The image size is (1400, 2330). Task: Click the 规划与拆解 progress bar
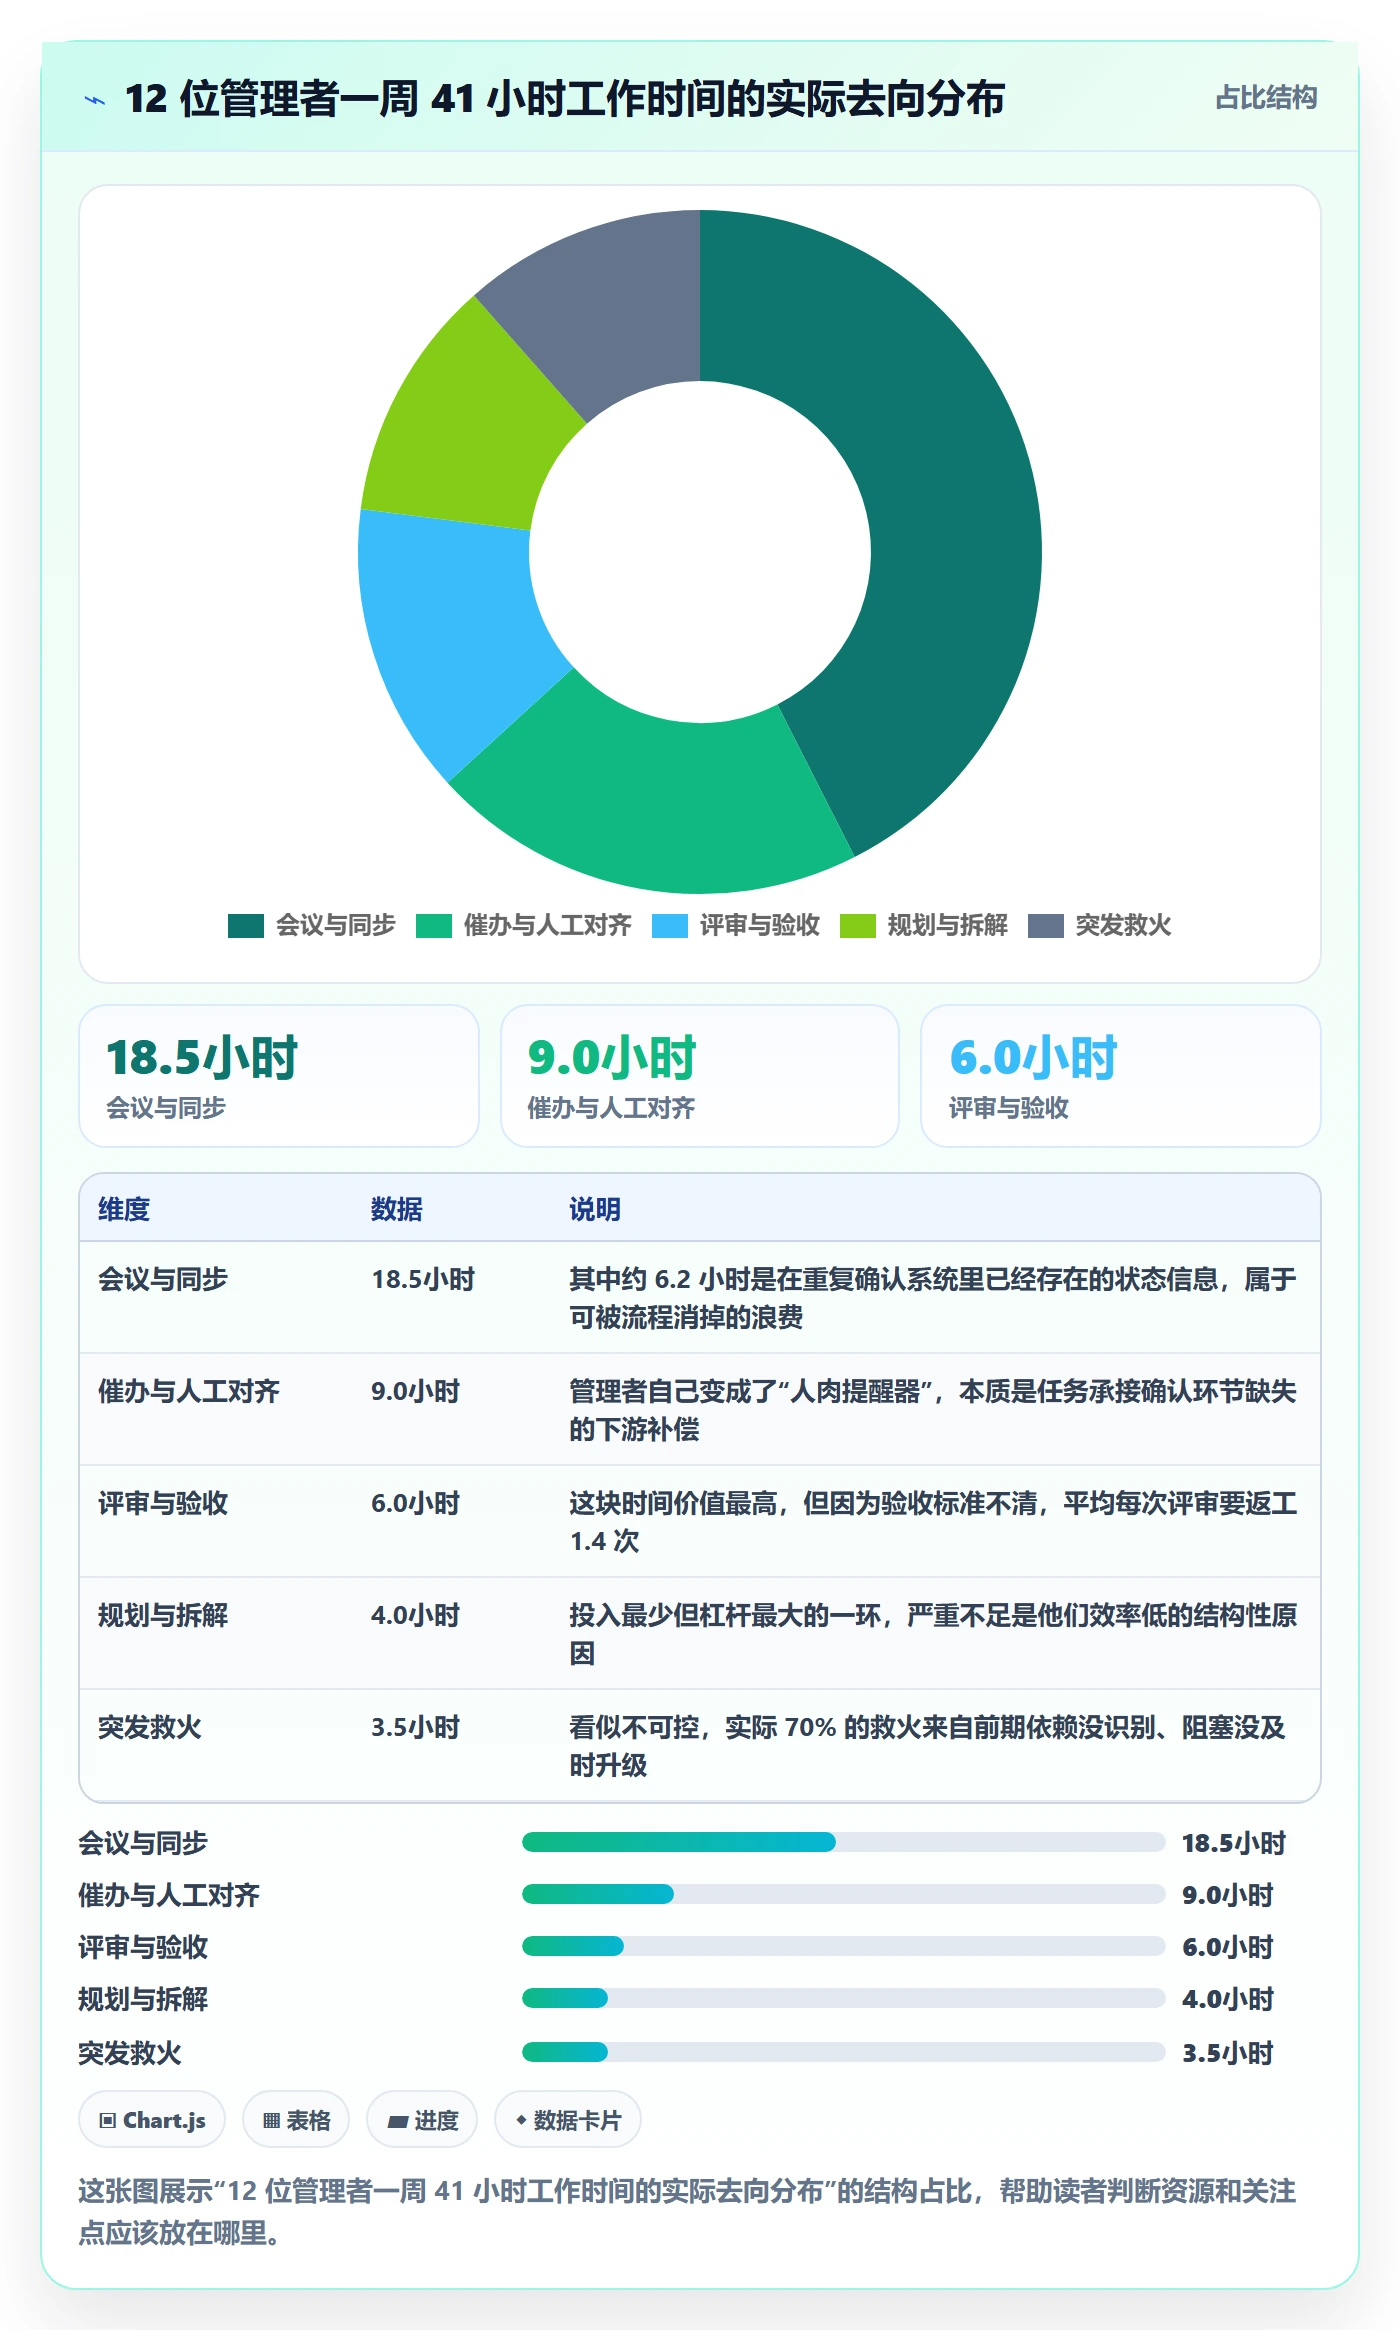tap(844, 1998)
